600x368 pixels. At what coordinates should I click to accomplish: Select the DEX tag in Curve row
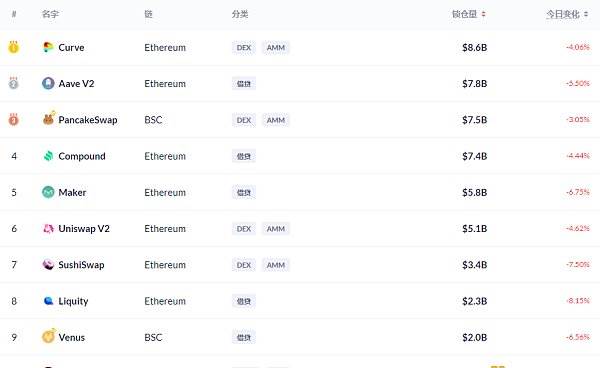(244, 47)
